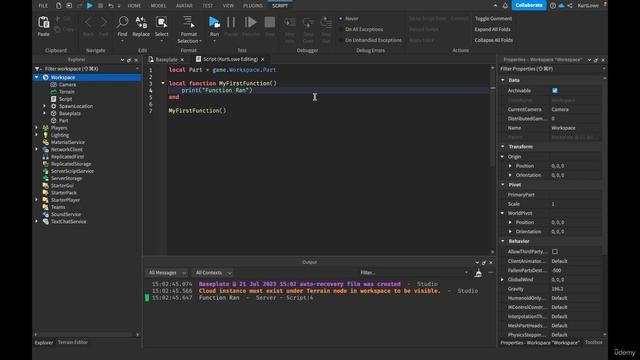Select the Camera item in Explorer
The height and width of the screenshot is (360, 640).
pyautogui.click(x=67, y=84)
